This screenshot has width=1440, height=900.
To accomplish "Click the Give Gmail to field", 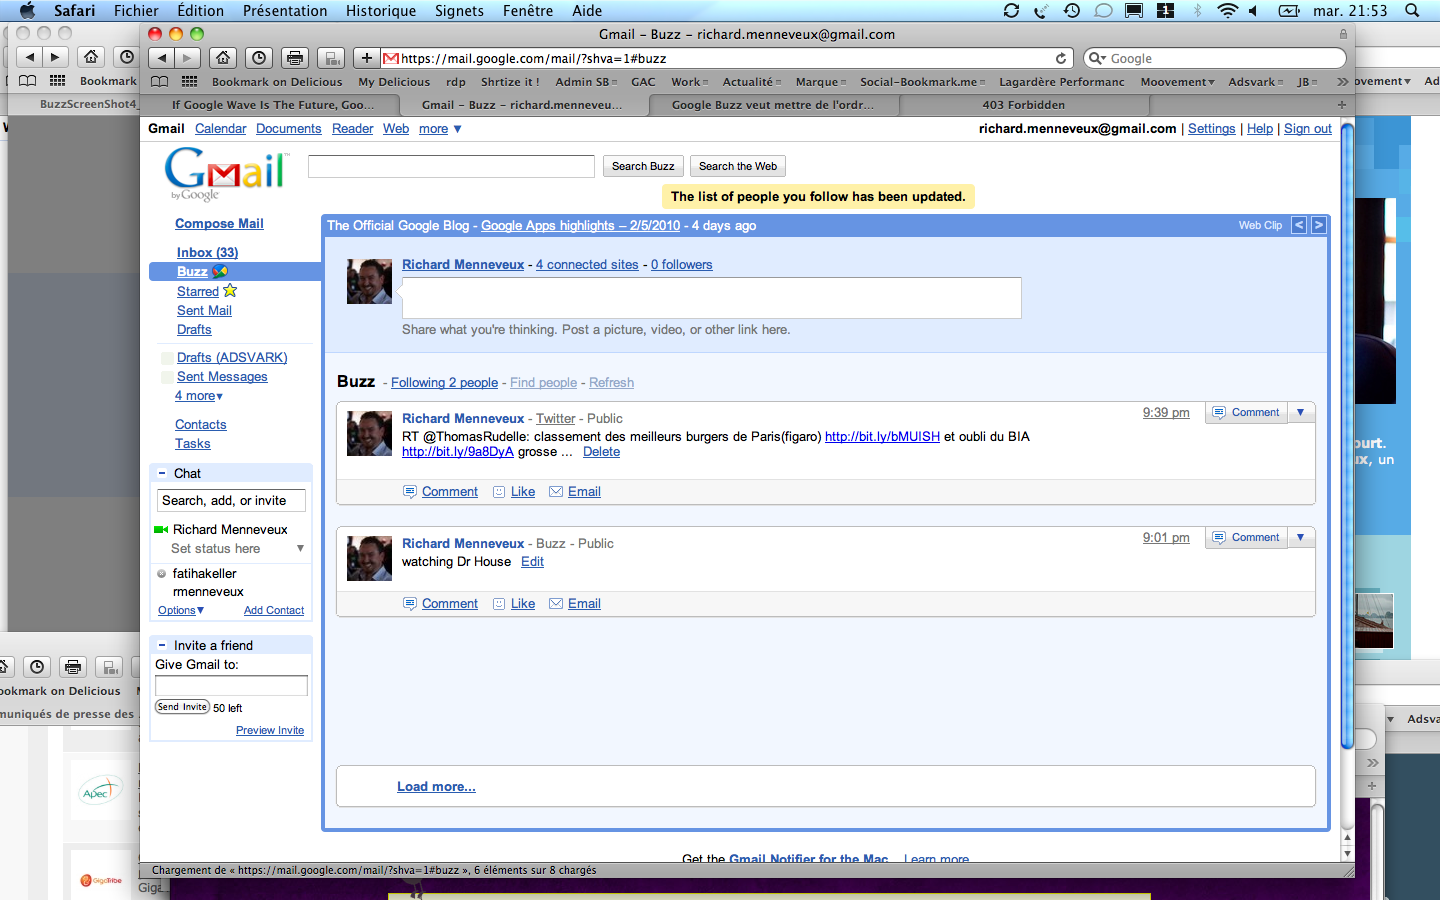I will pyautogui.click(x=231, y=685).
